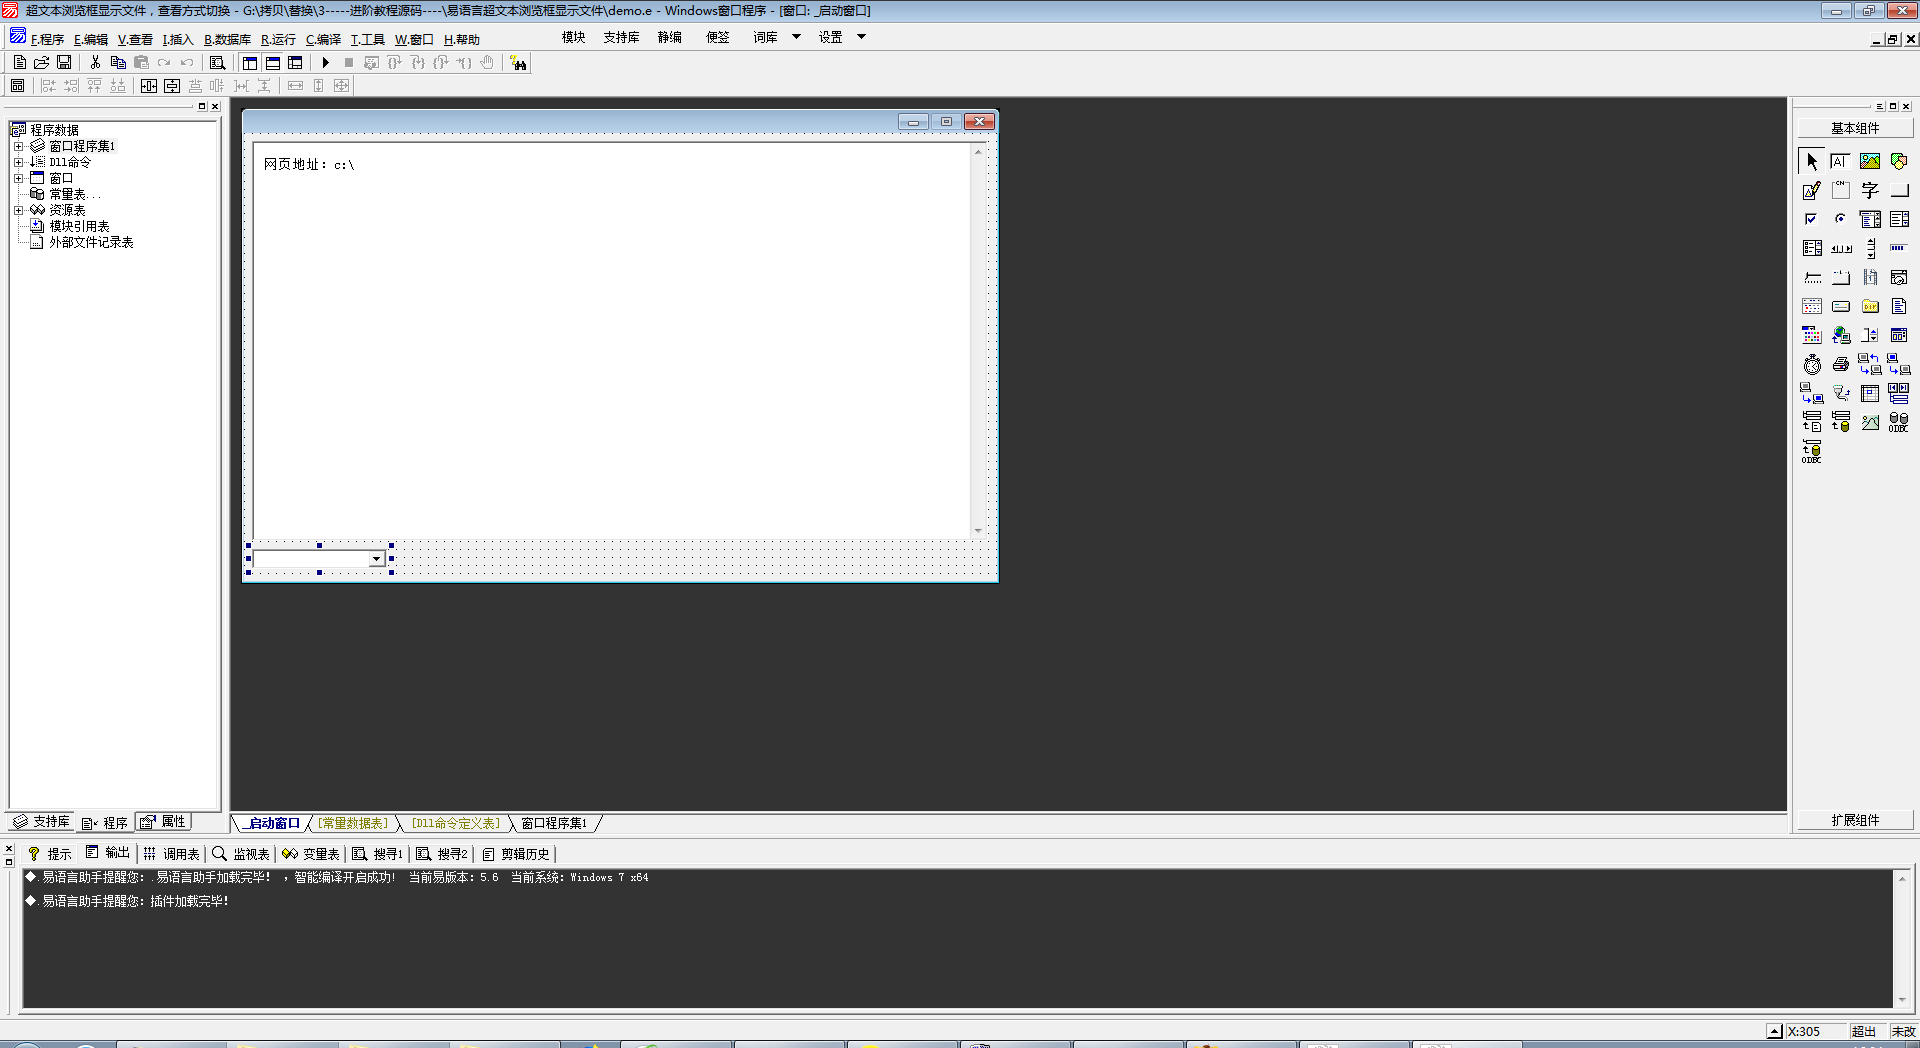1920x1048 pixels.
Task: Expand the 资源表 tree node
Action: 18,210
